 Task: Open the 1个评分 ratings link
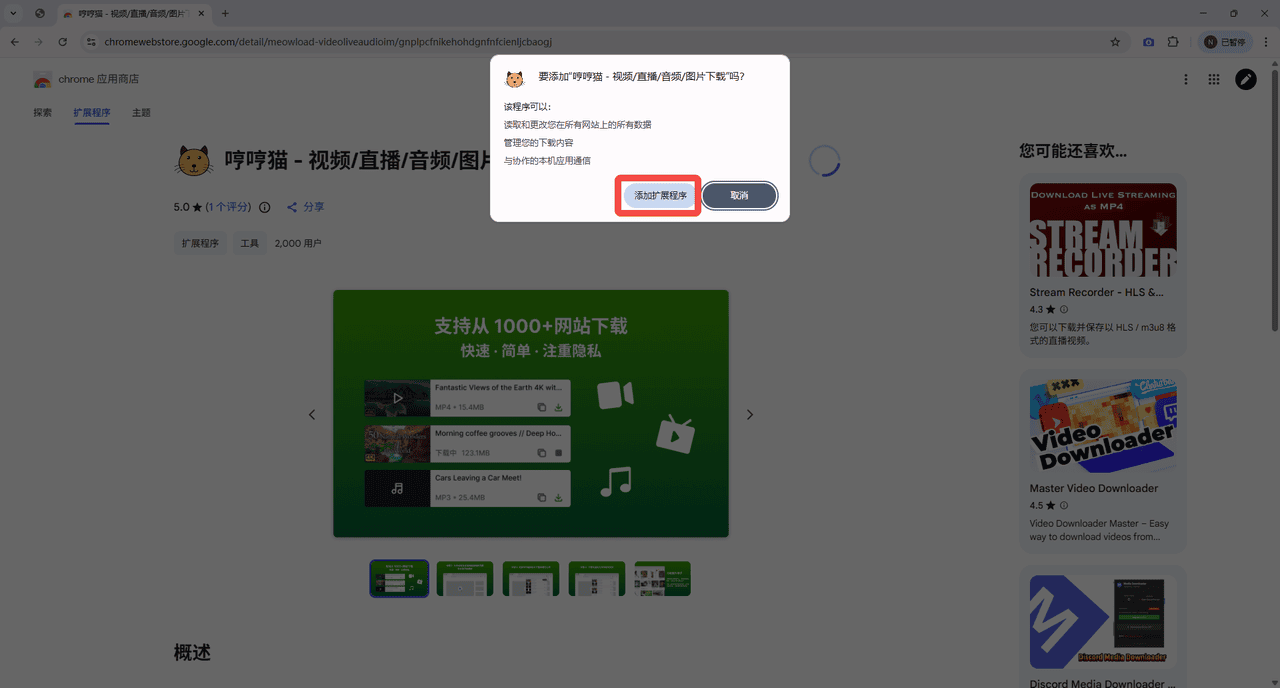click(x=228, y=207)
